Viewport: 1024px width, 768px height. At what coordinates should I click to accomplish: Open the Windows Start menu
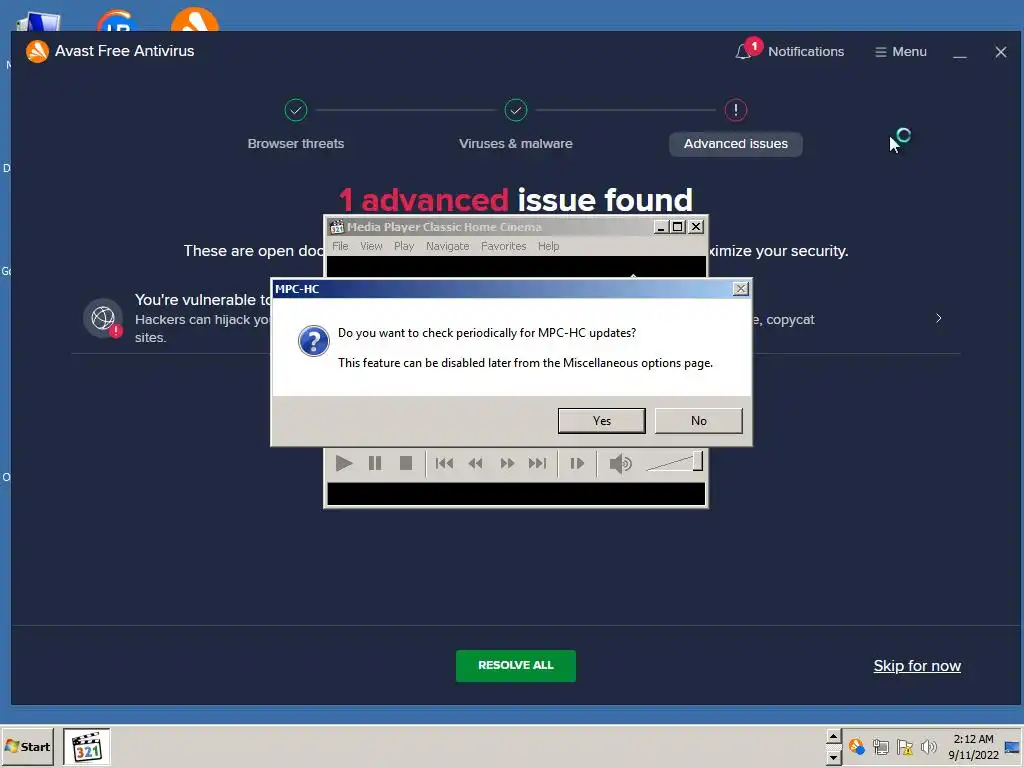tap(27, 746)
